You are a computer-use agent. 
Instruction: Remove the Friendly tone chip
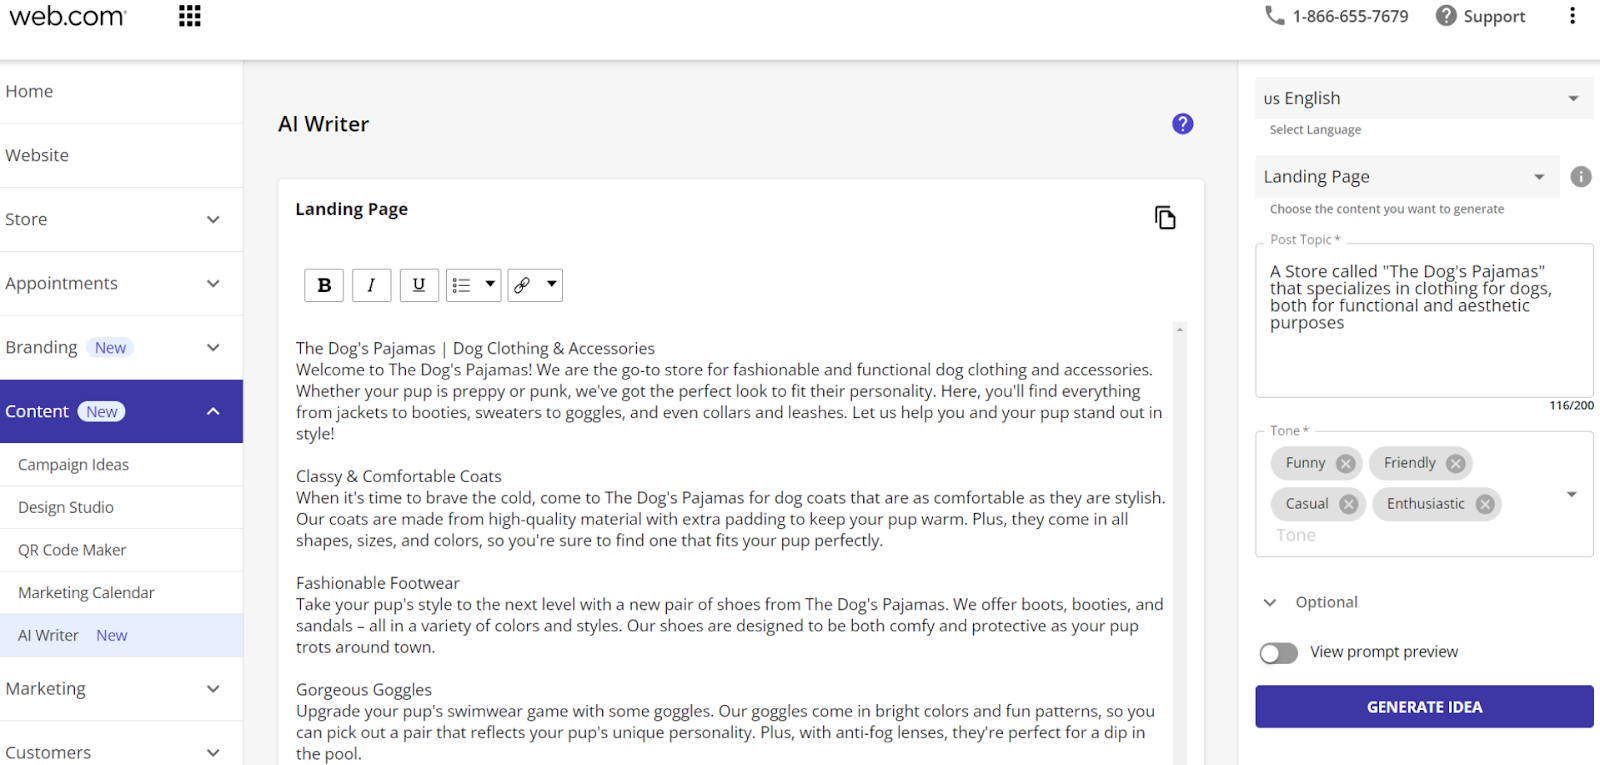click(1456, 463)
